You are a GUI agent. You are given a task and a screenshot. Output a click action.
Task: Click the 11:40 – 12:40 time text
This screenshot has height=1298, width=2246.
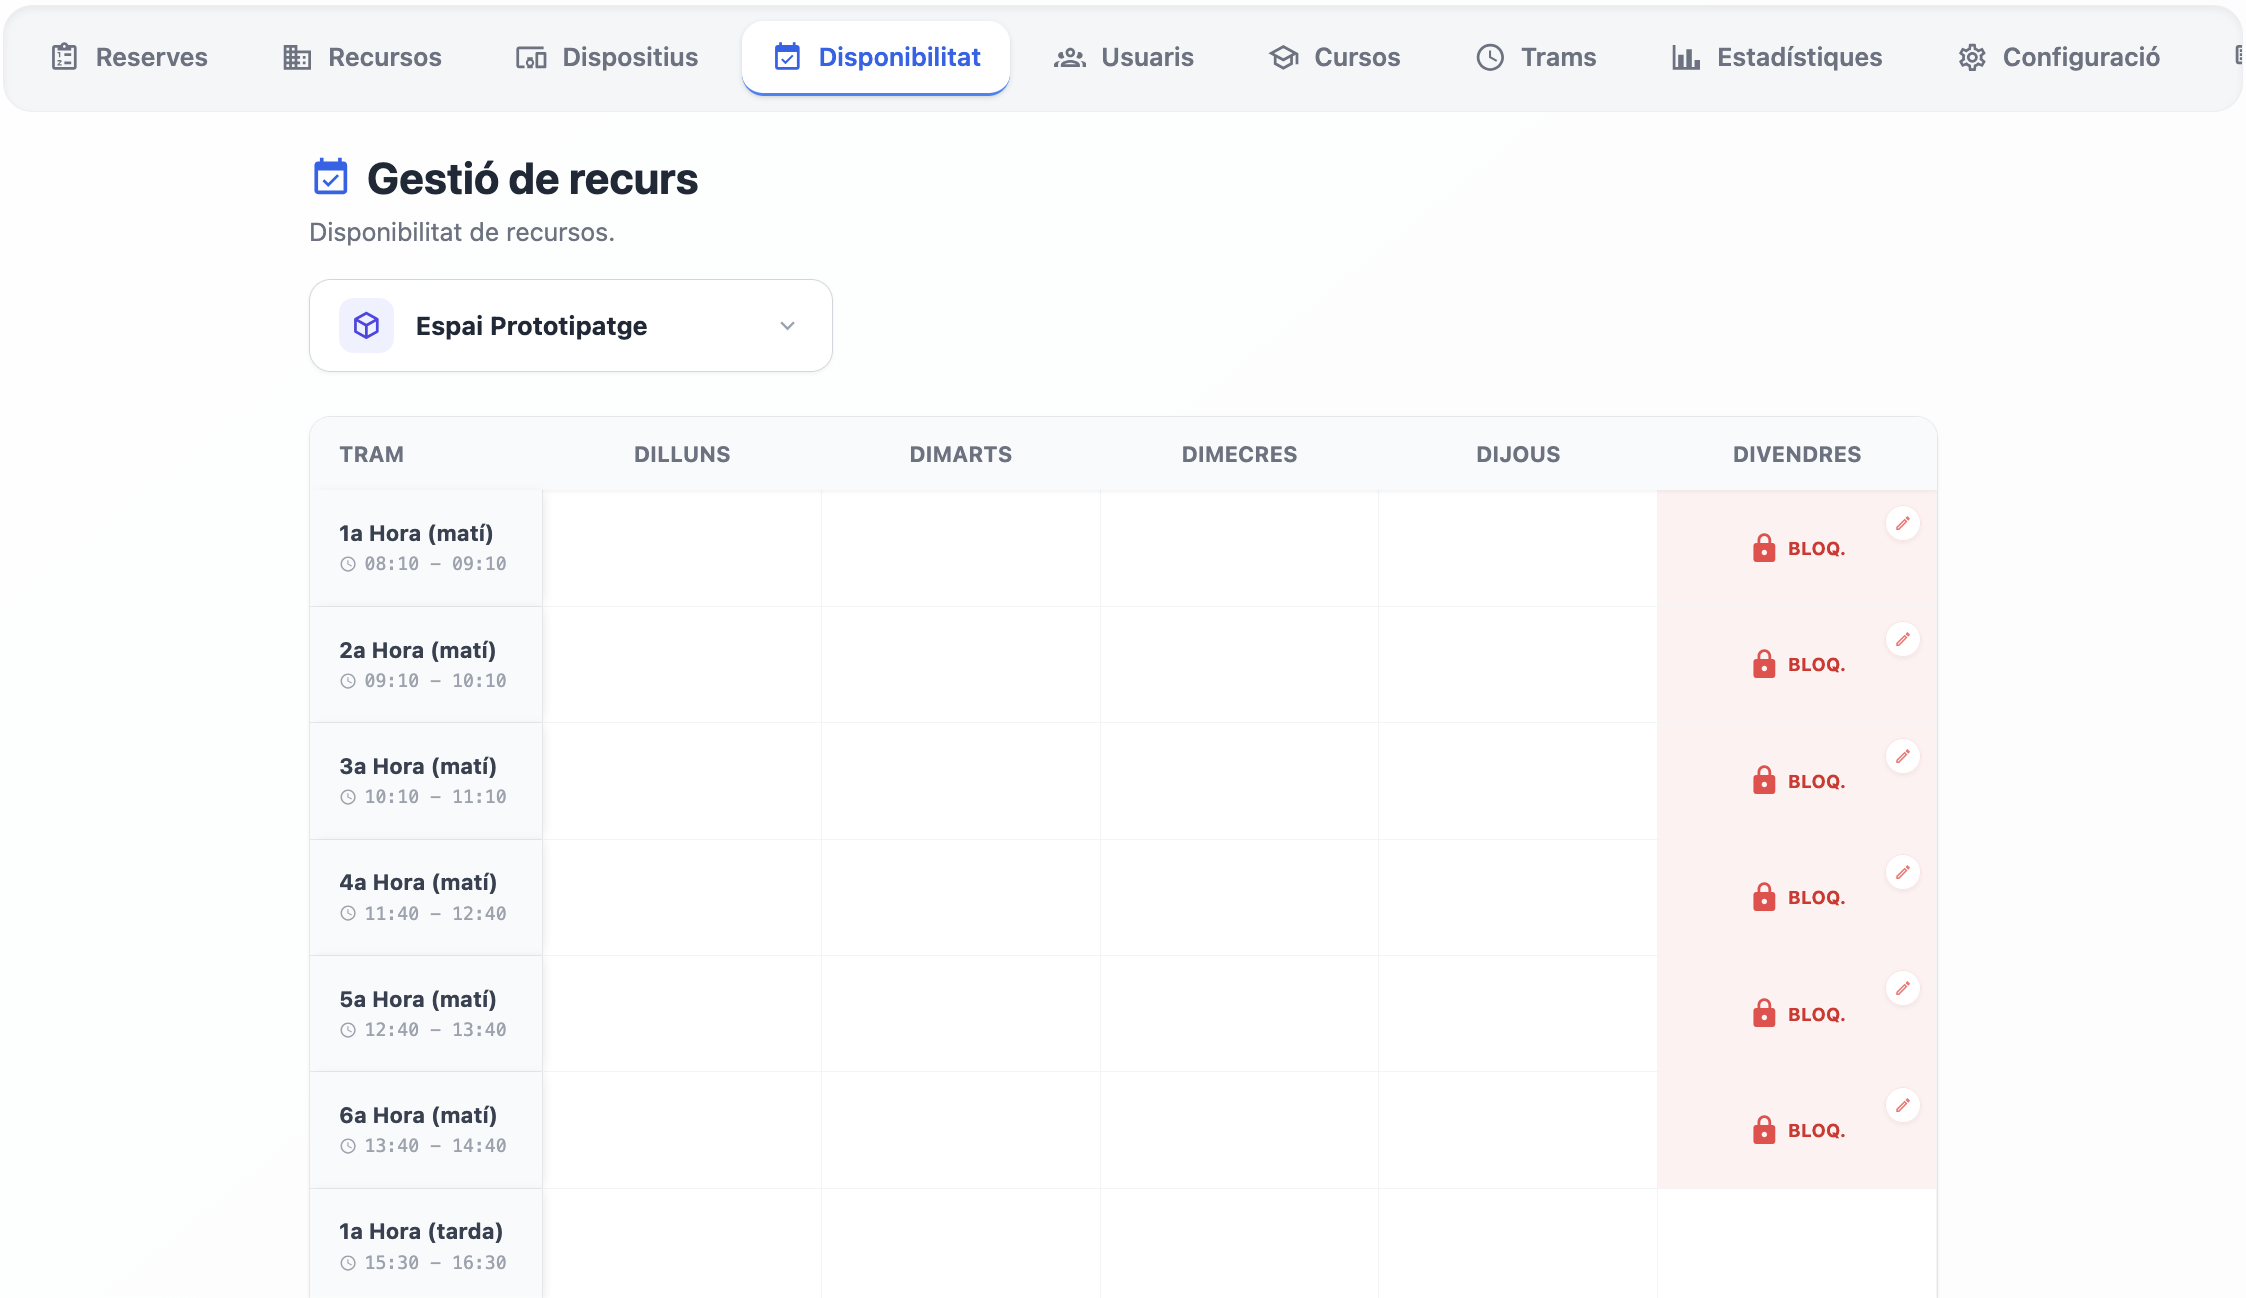pos(435,913)
